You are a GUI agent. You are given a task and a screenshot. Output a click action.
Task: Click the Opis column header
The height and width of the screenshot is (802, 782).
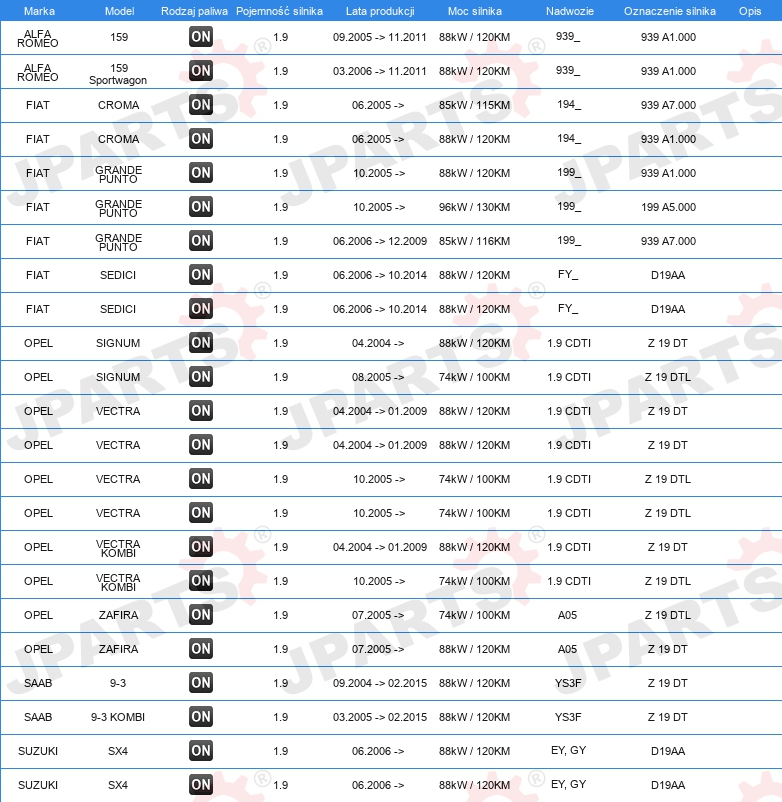(750, 11)
